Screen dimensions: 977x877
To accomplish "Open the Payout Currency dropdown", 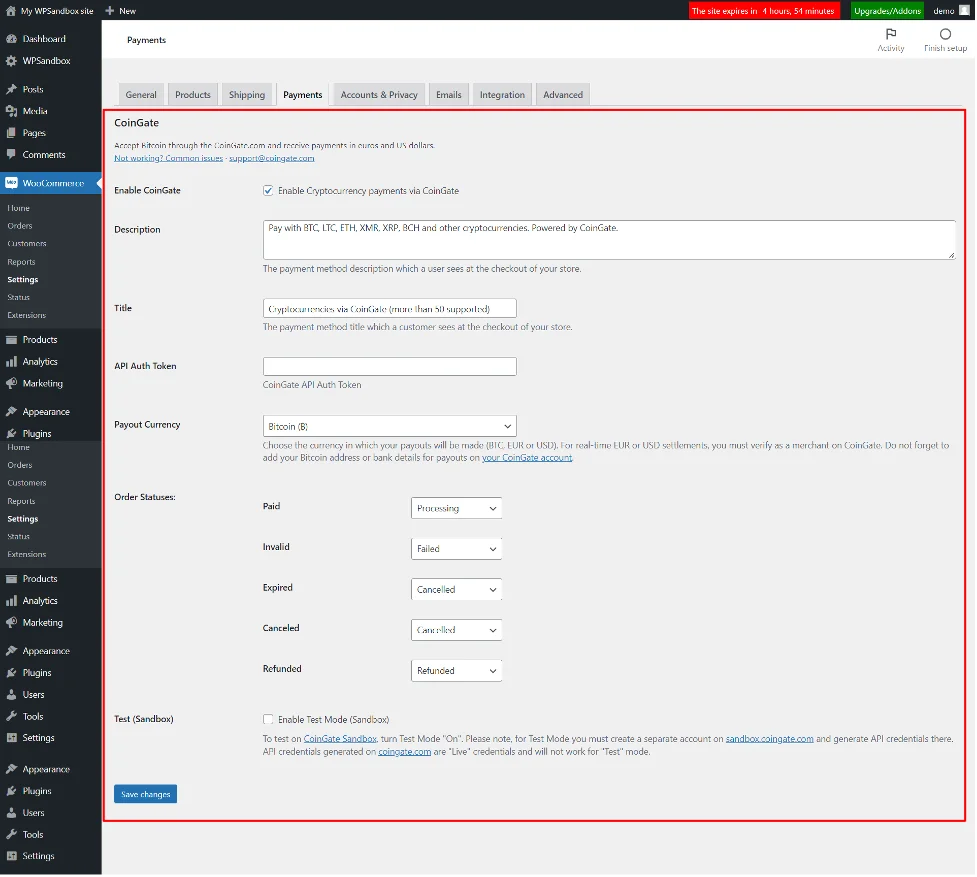I will pyautogui.click(x=390, y=427).
